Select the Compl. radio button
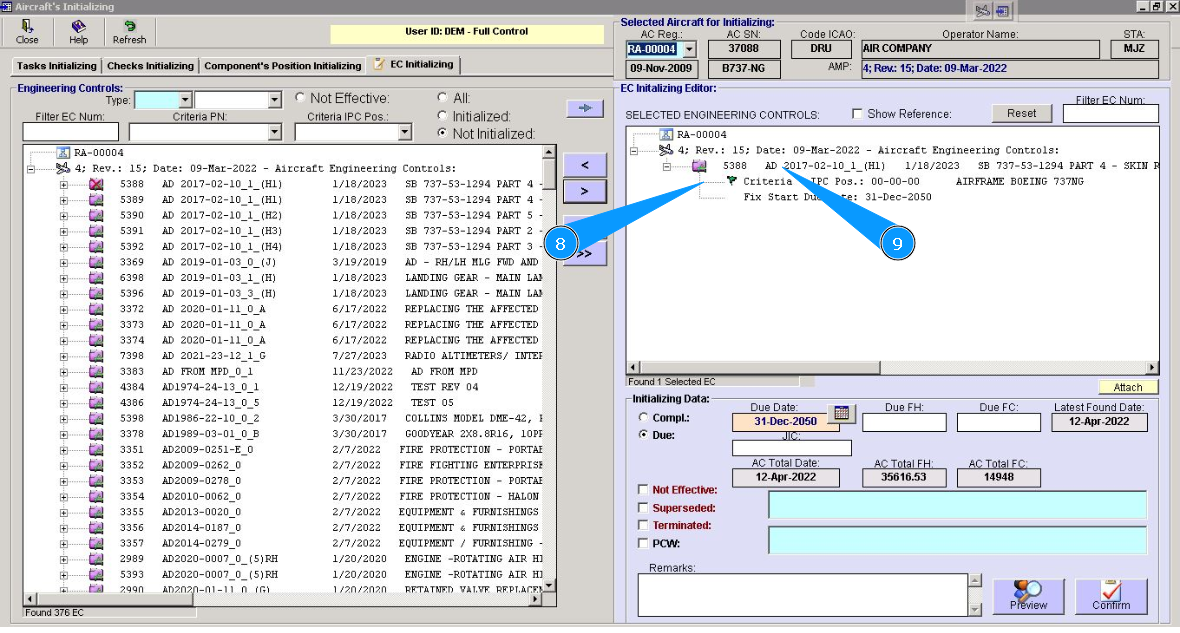The width and height of the screenshot is (1180, 633). point(643,417)
